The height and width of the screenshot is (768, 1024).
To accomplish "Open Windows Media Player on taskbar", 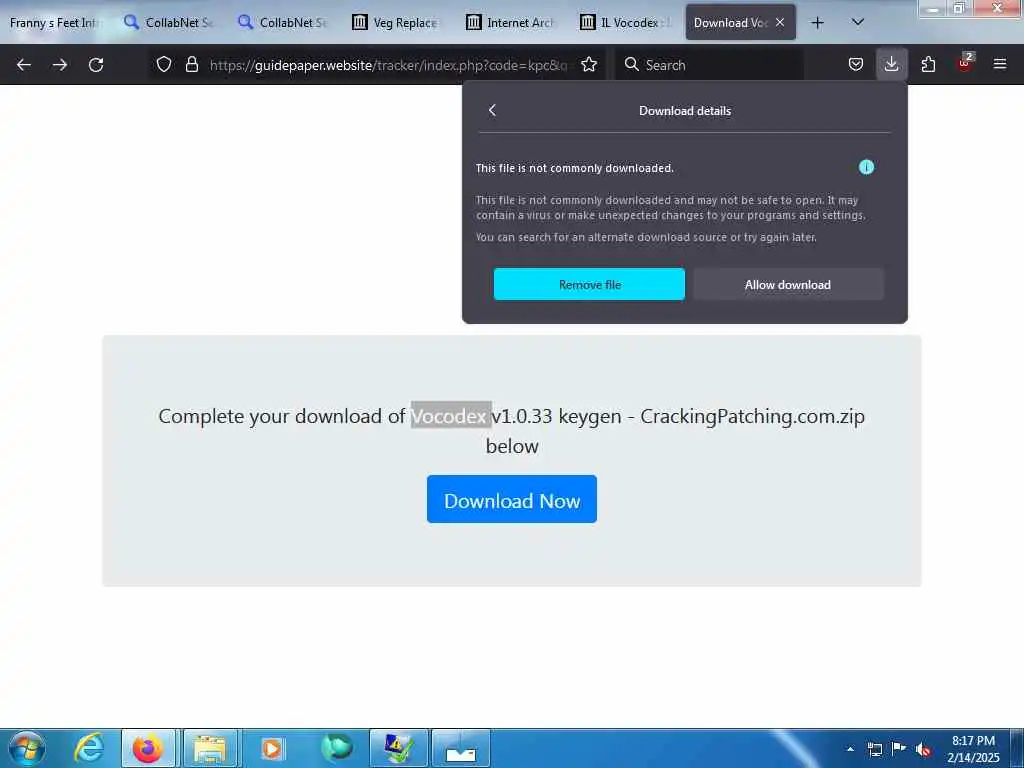I will [272, 748].
